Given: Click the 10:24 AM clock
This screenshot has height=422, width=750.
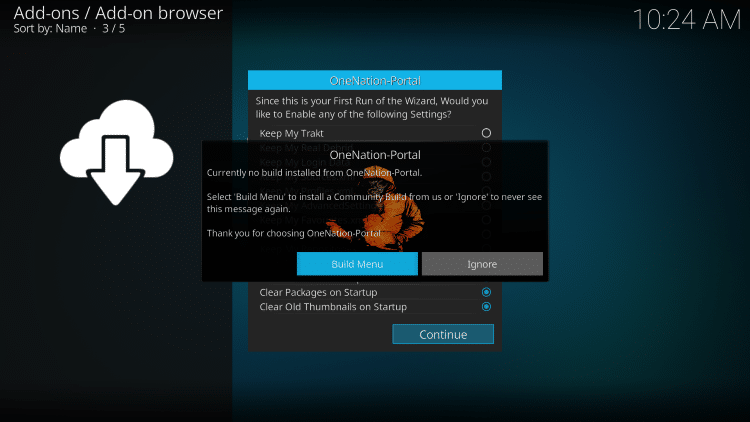Looking at the screenshot, I should [x=687, y=20].
